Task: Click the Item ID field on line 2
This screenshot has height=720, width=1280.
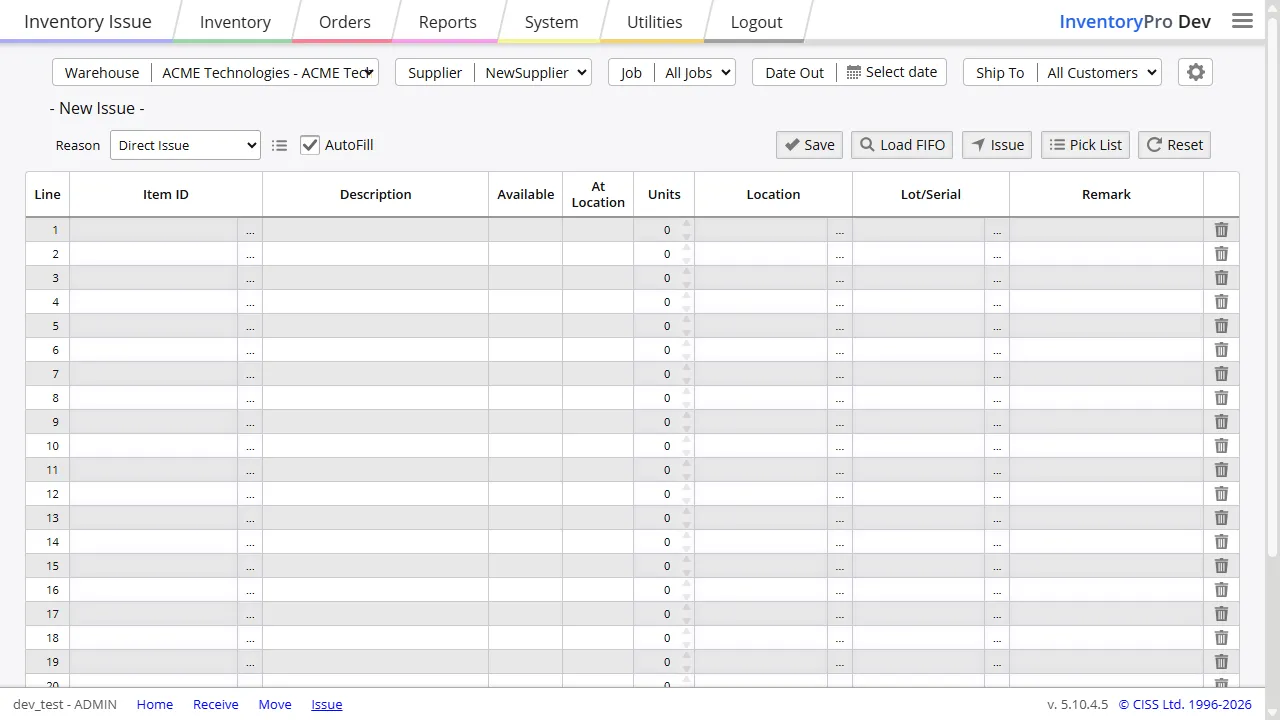Action: (x=154, y=254)
